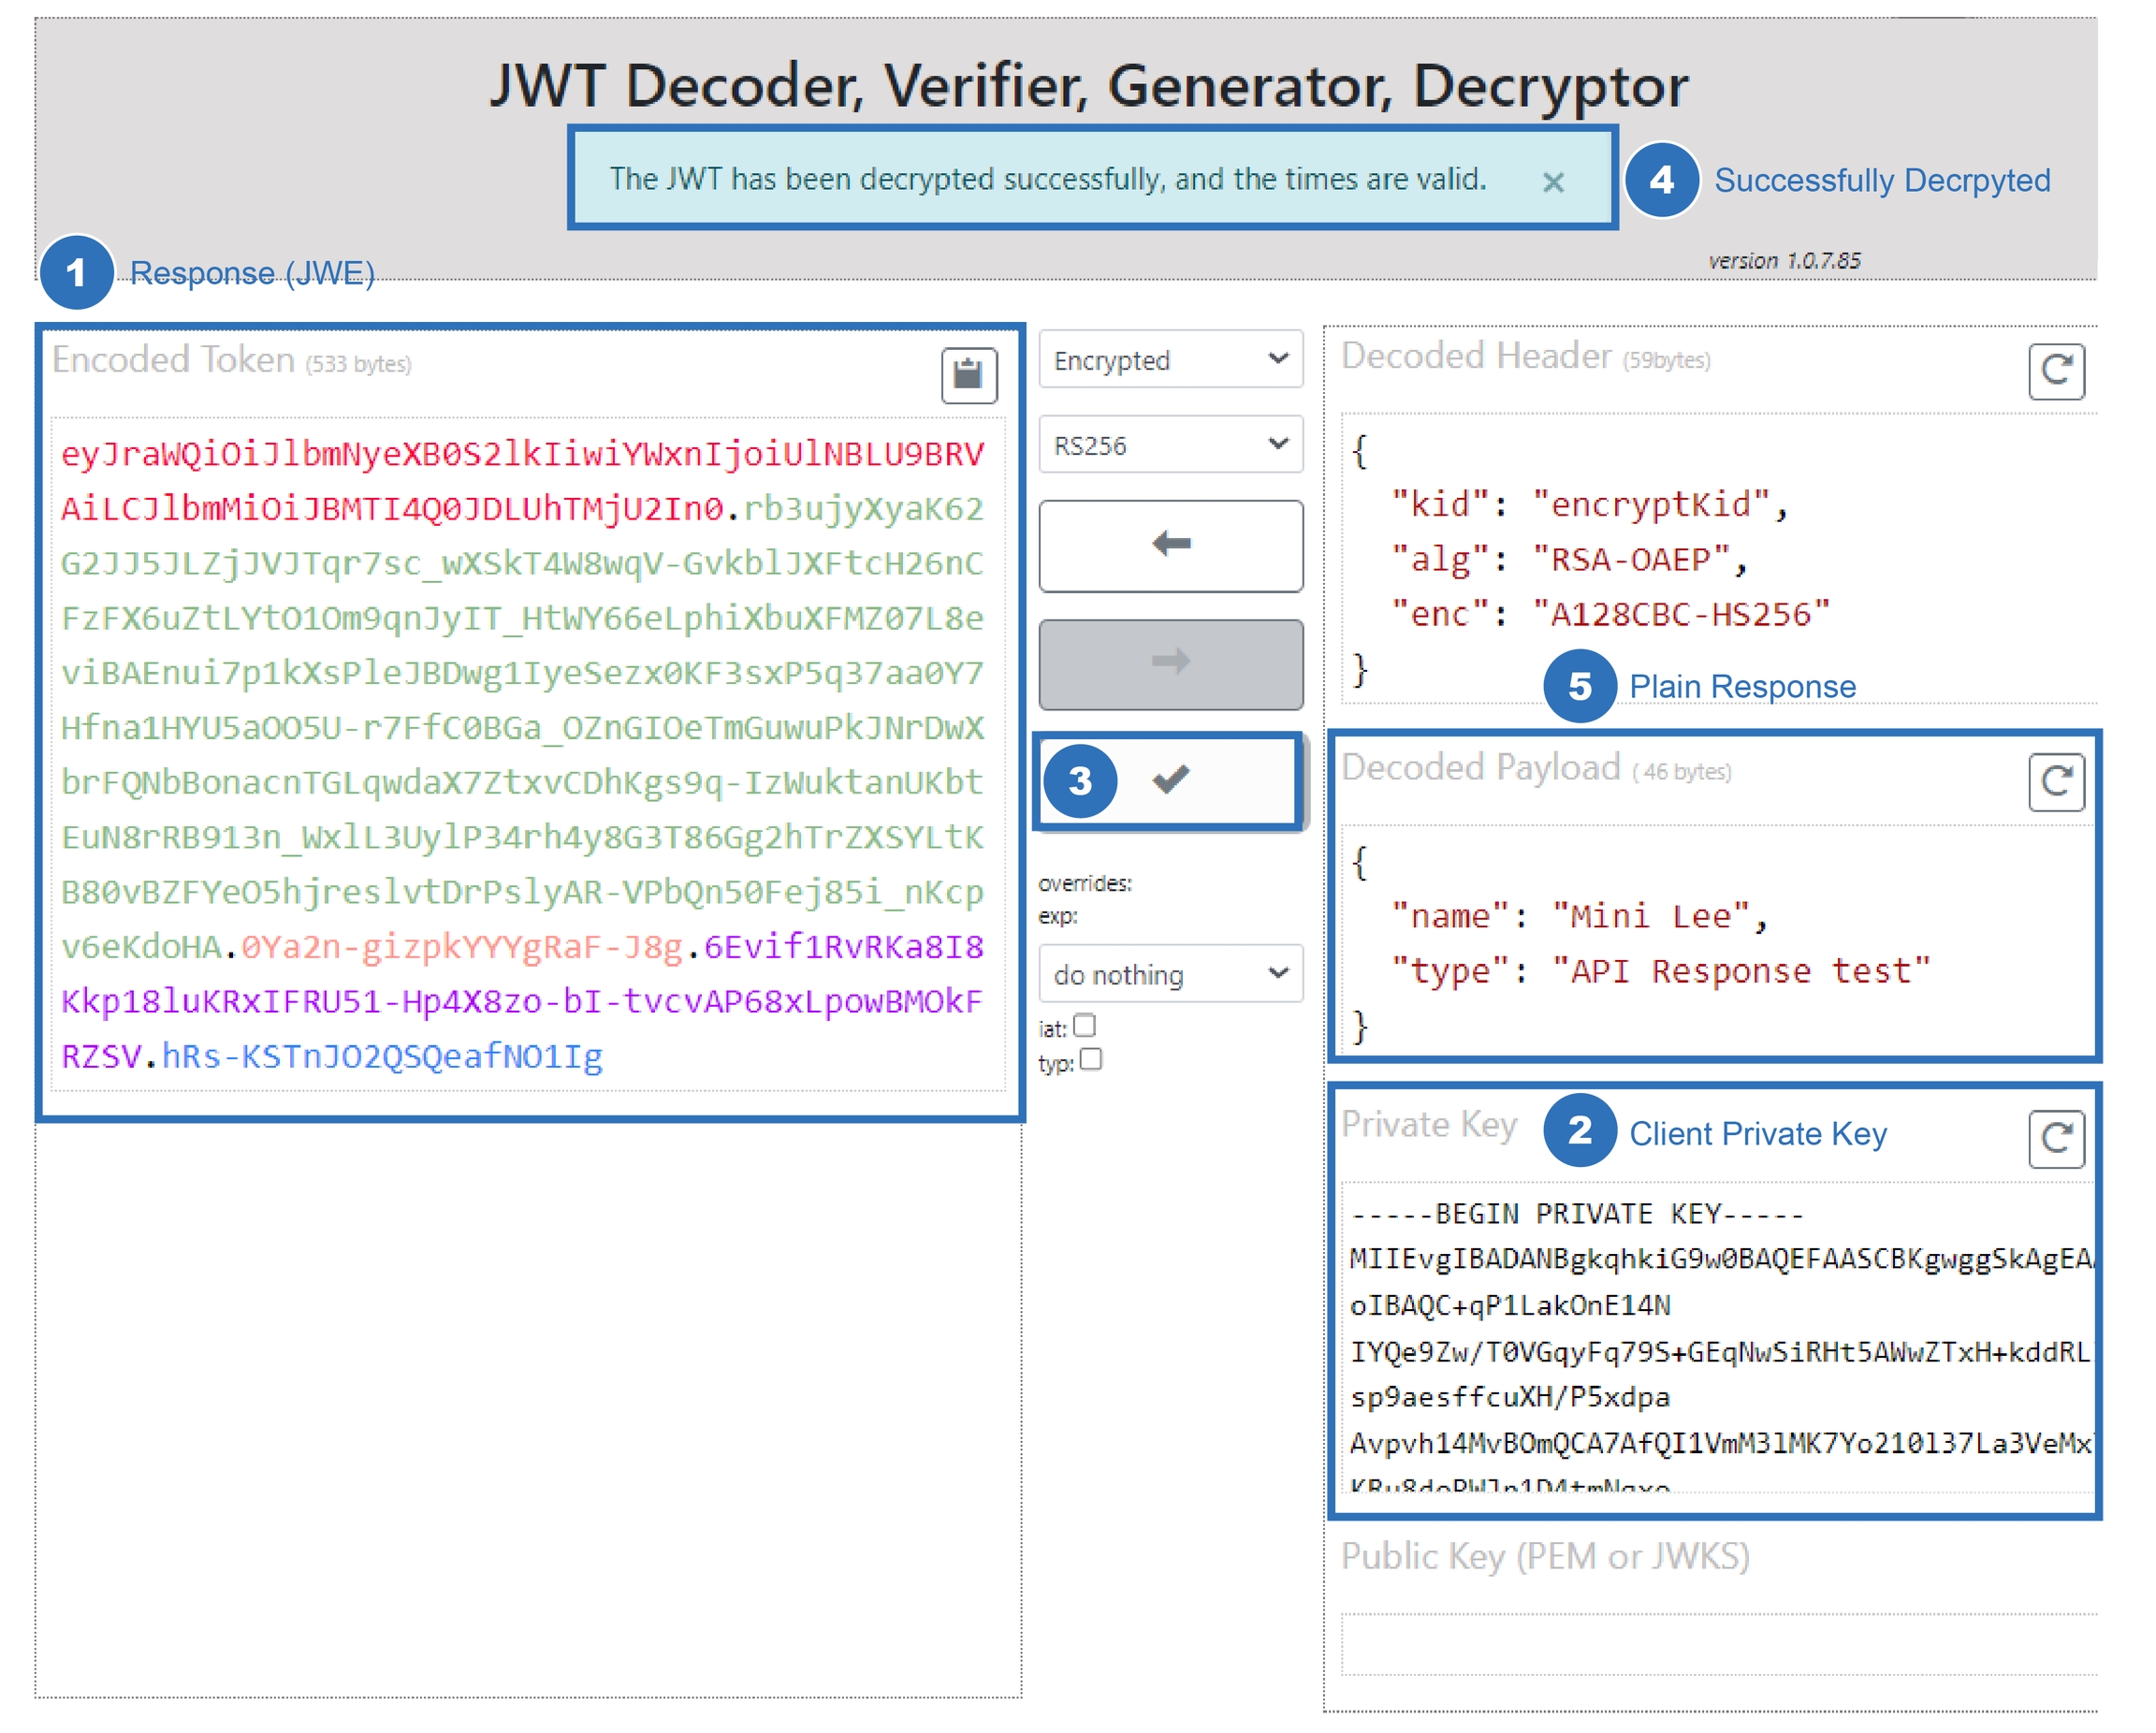The image size is (2156, 1733).
Task: Click the Decoded Header JSON content
Action: 1610,560
